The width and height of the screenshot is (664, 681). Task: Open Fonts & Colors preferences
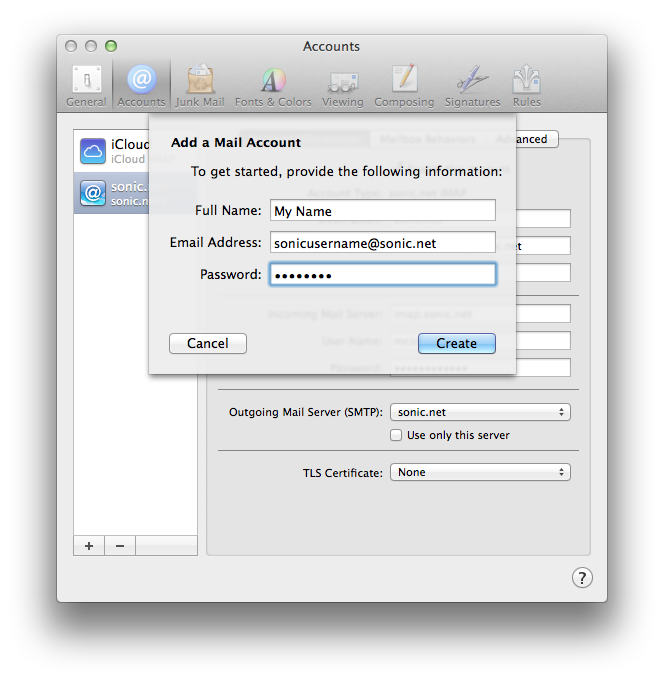(x=273, y=86)
